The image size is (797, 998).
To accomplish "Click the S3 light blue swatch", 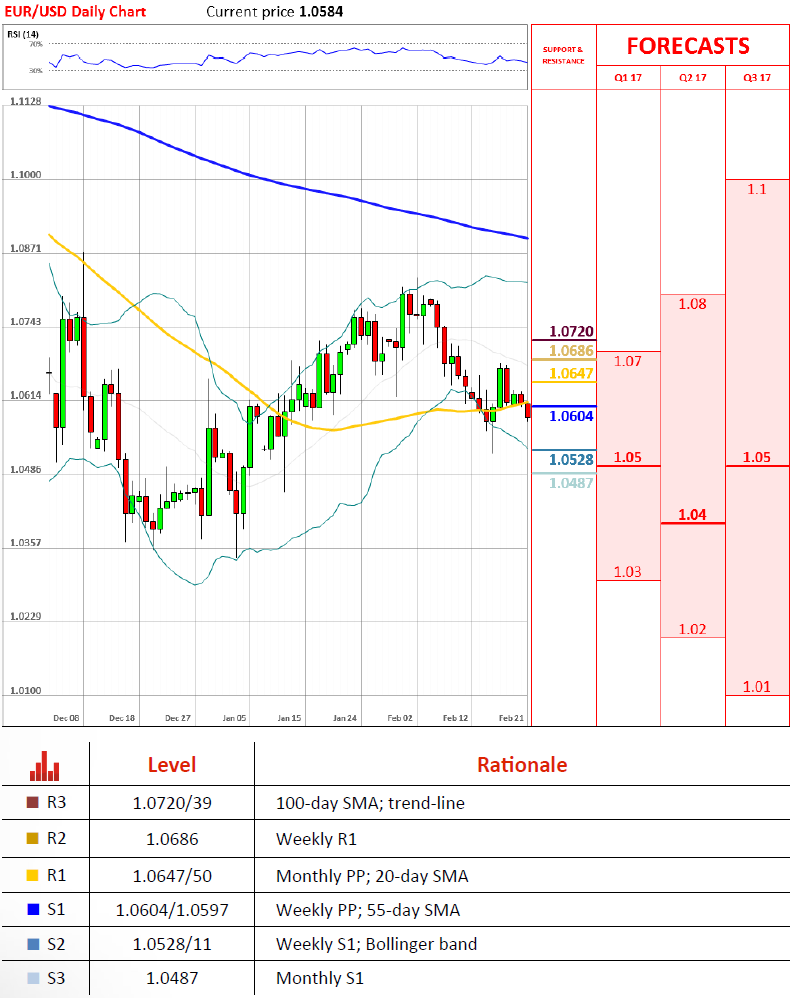I will (33, 978).
